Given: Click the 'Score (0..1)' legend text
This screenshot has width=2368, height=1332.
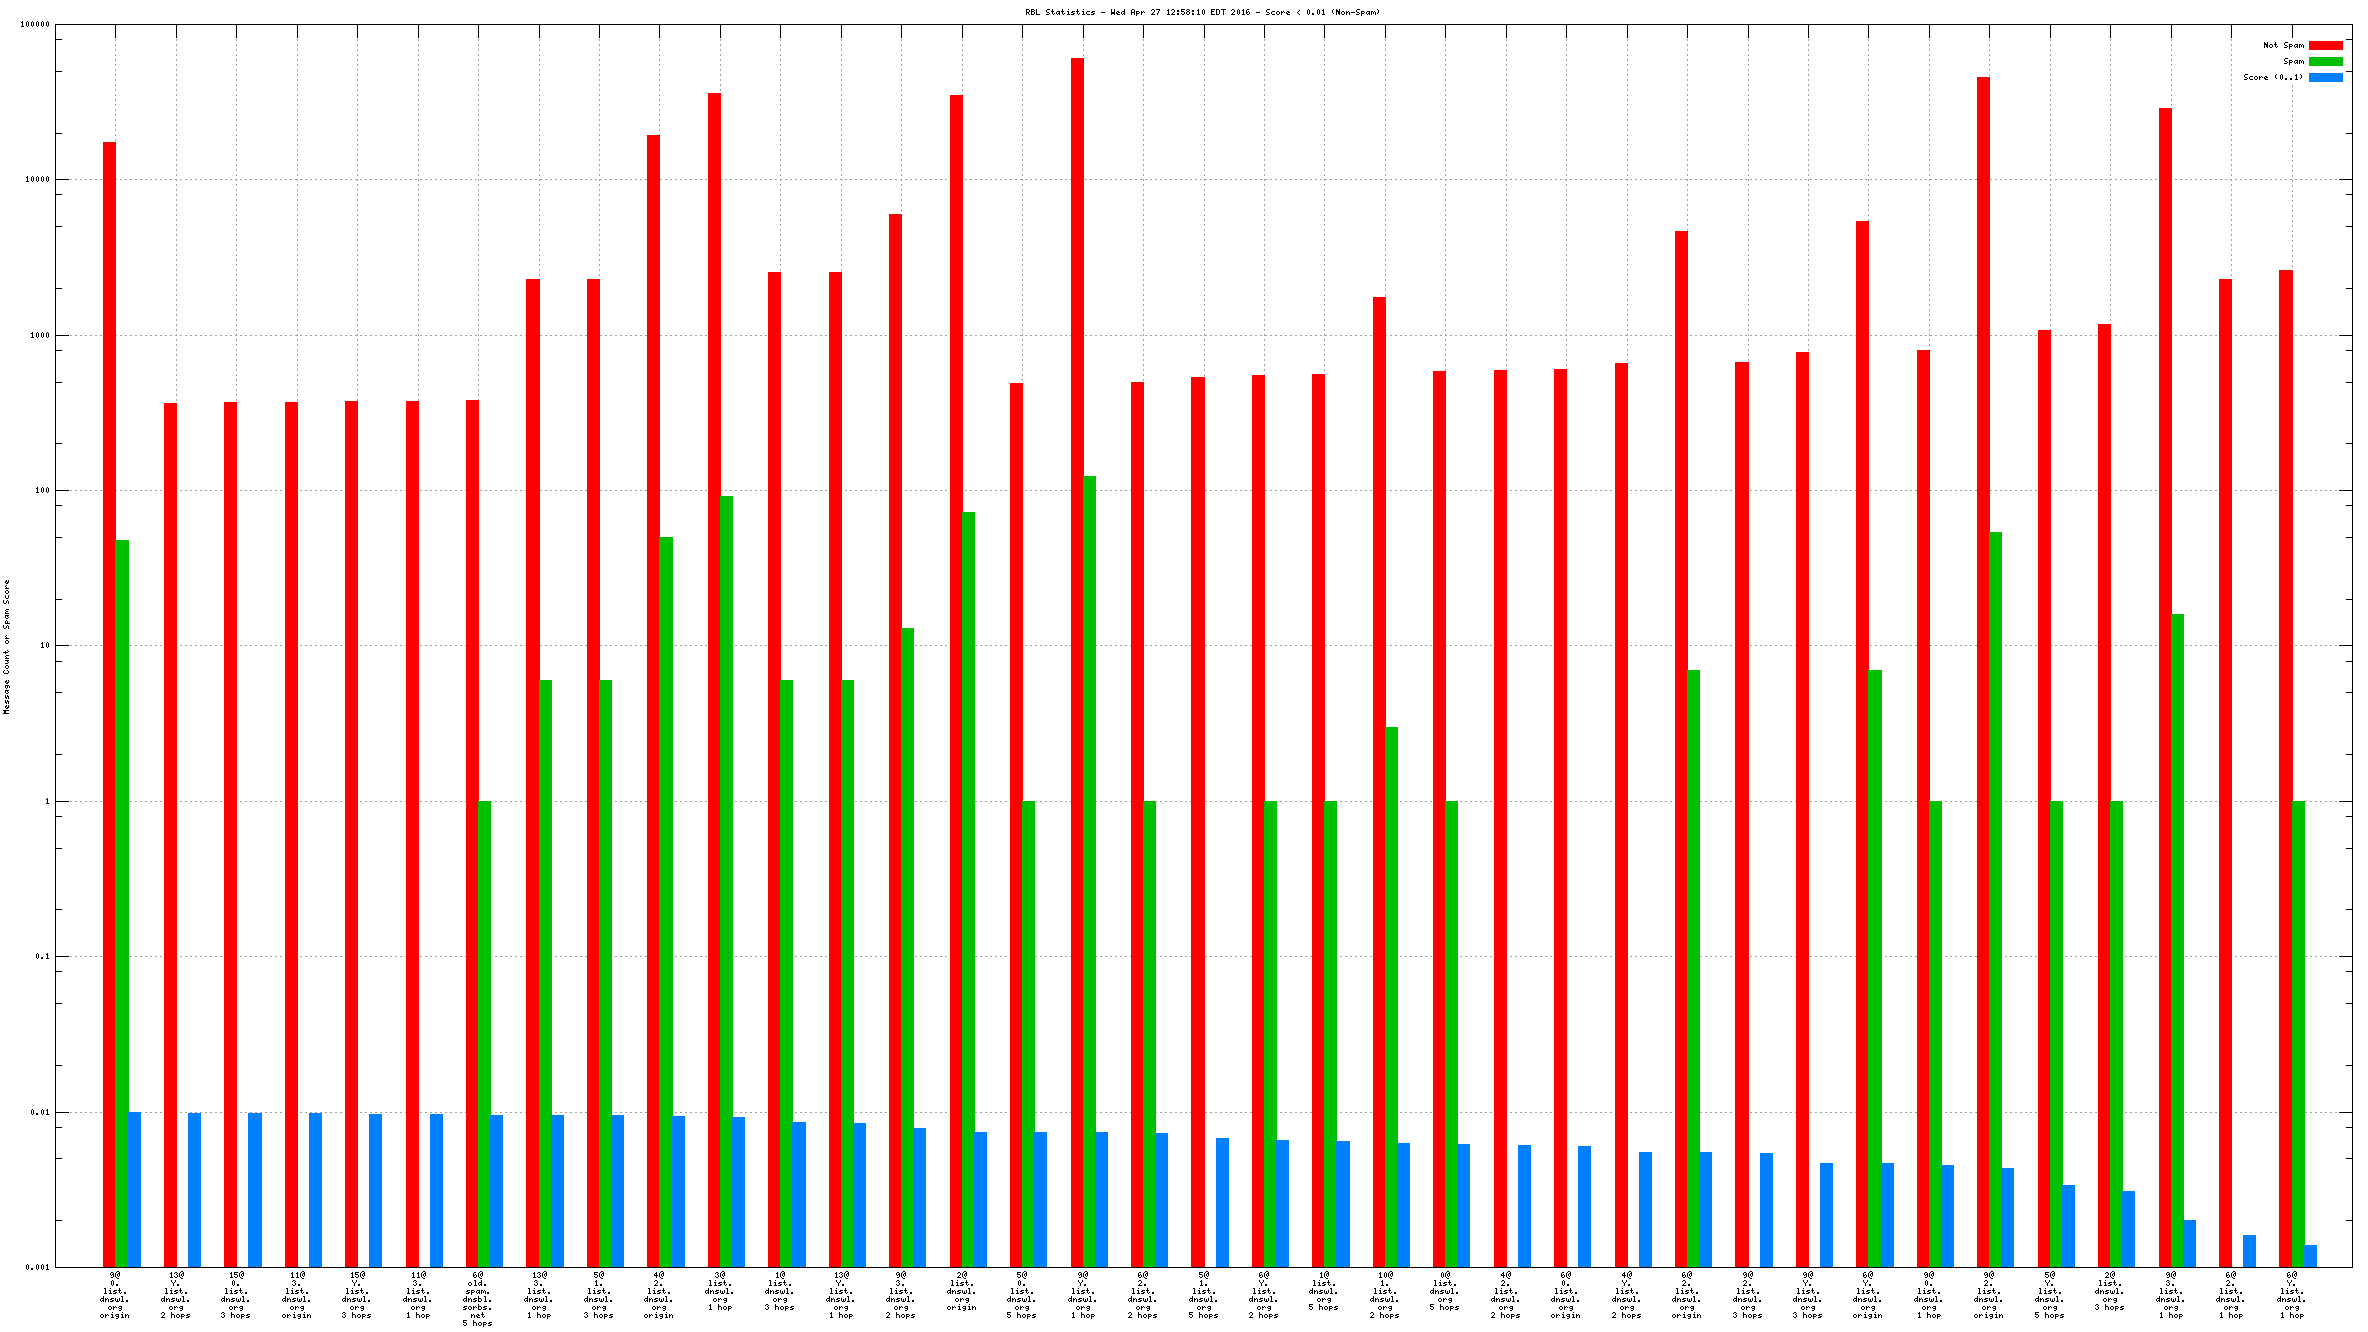Looking at the screenshot, I should click(2272, 77).
